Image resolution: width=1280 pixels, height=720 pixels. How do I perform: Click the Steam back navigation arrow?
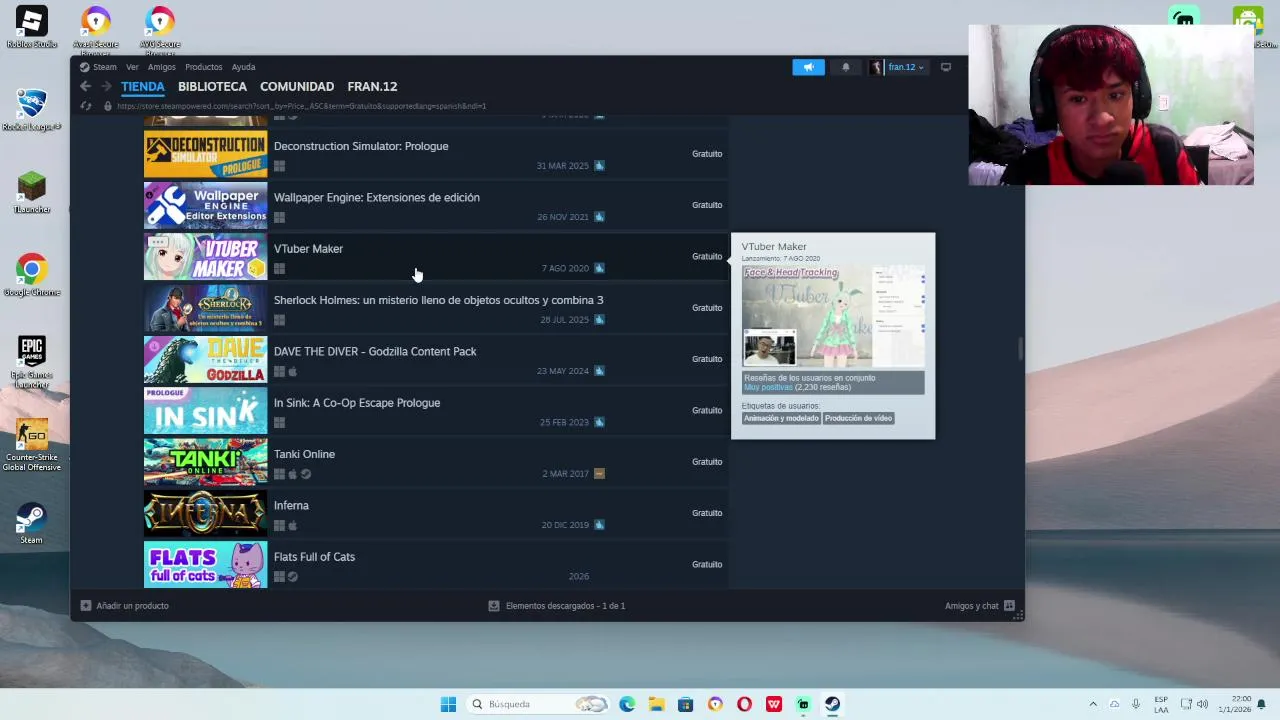click(85, 87)
